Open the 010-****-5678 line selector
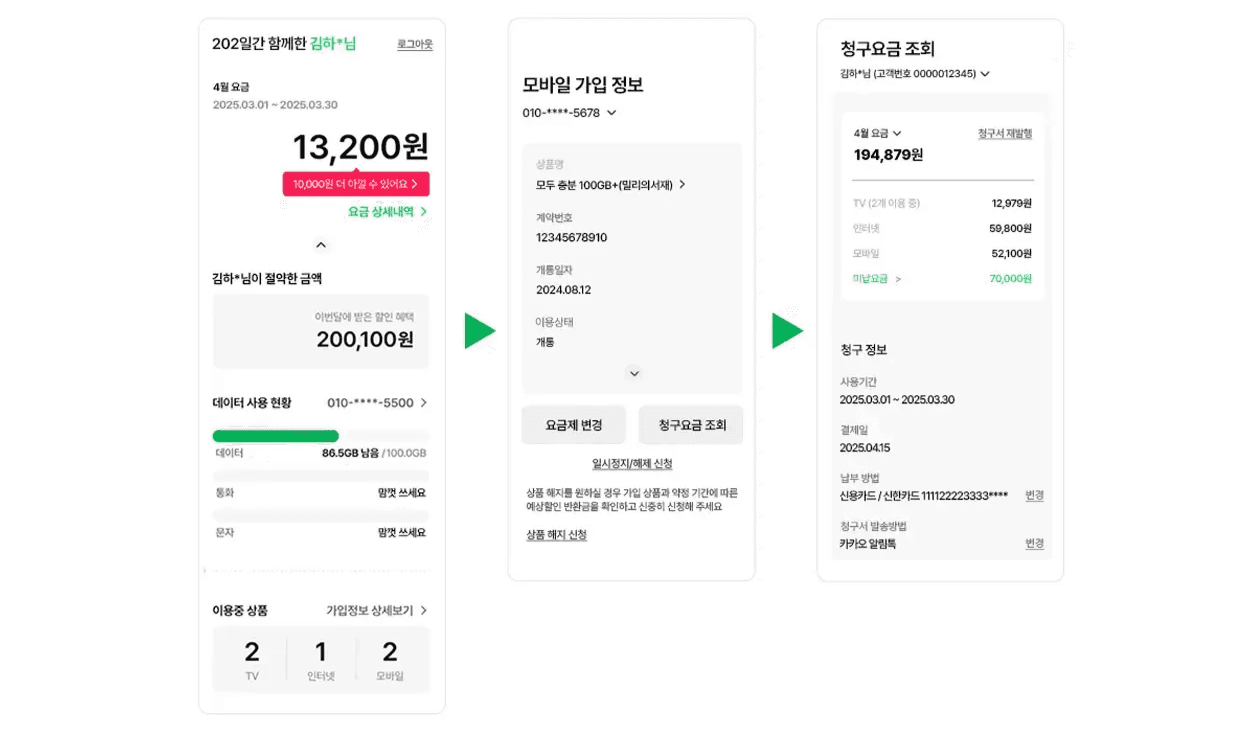Image resolution: width=1248 pixels, height=730 pixels. [x=566, y=113]
